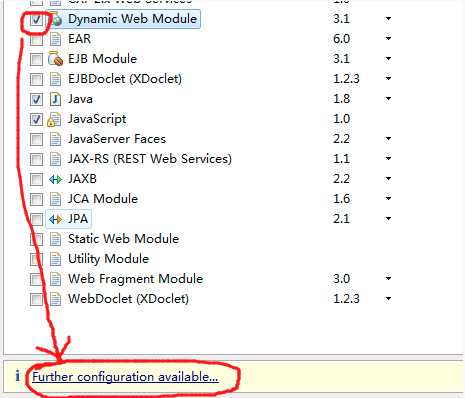Viewport: 465px width, 398px height.
Task: Select the EJB Module label
Action: (x=102, y=59)
